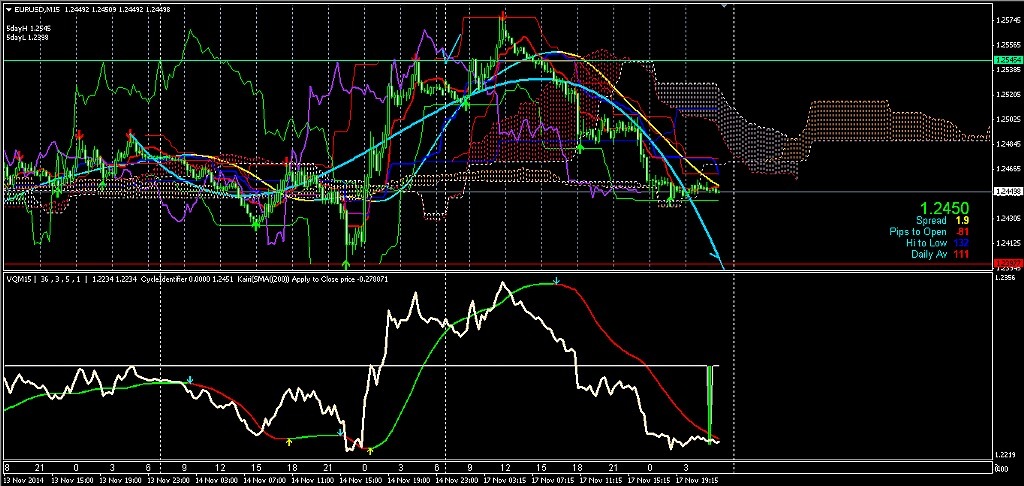Select yellow up arrow above hour 0 label

370,450
